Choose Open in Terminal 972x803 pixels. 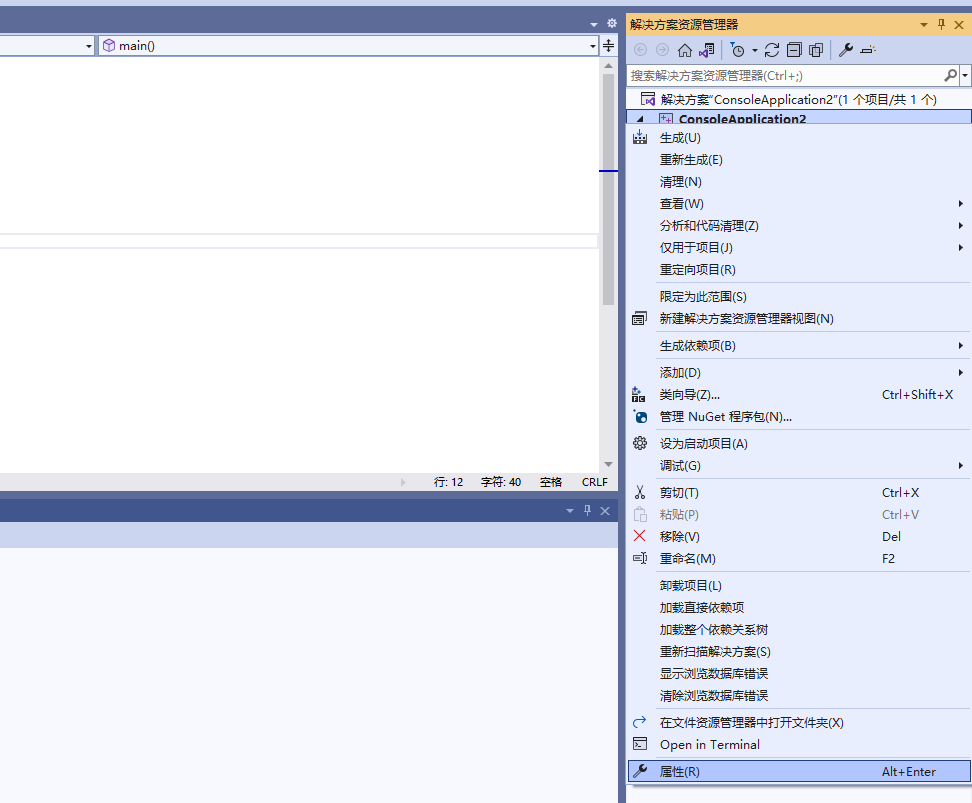click(x=799, y=745)
